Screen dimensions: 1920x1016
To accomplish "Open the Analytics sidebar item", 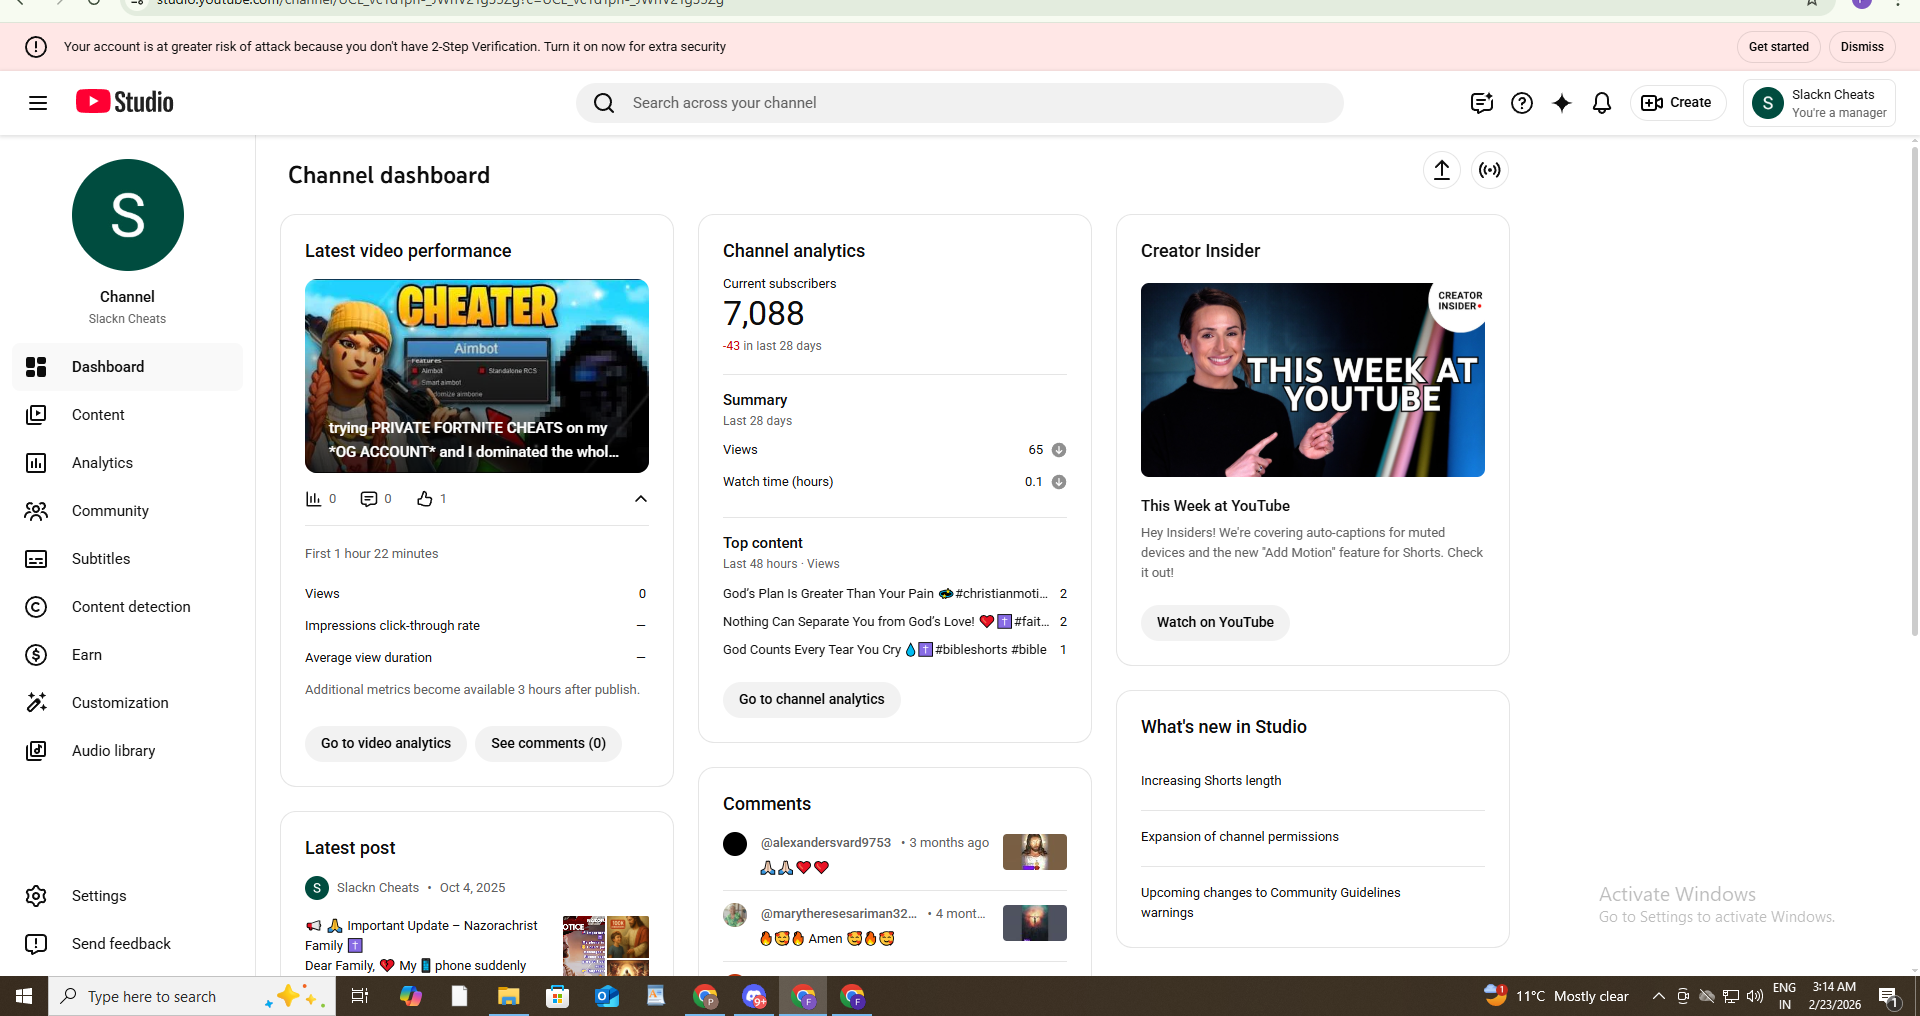I will click(x=102, y=463).
